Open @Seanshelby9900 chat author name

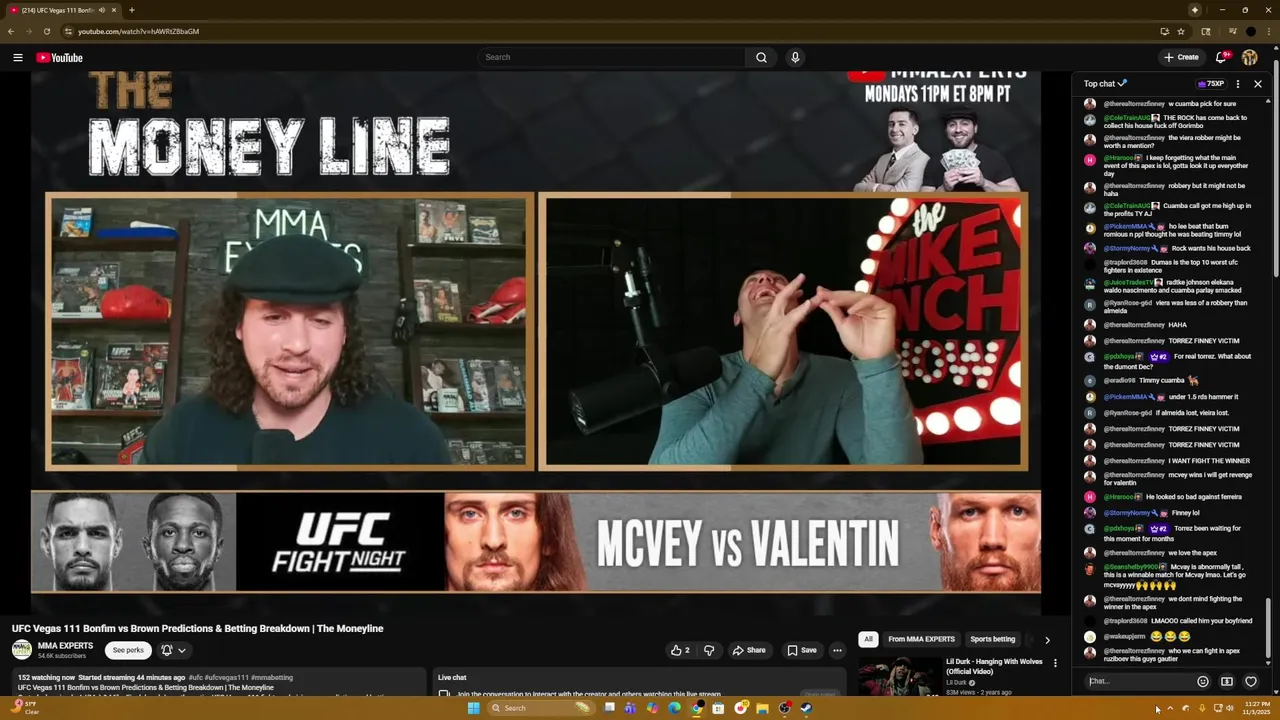(x=1131, y=567)
